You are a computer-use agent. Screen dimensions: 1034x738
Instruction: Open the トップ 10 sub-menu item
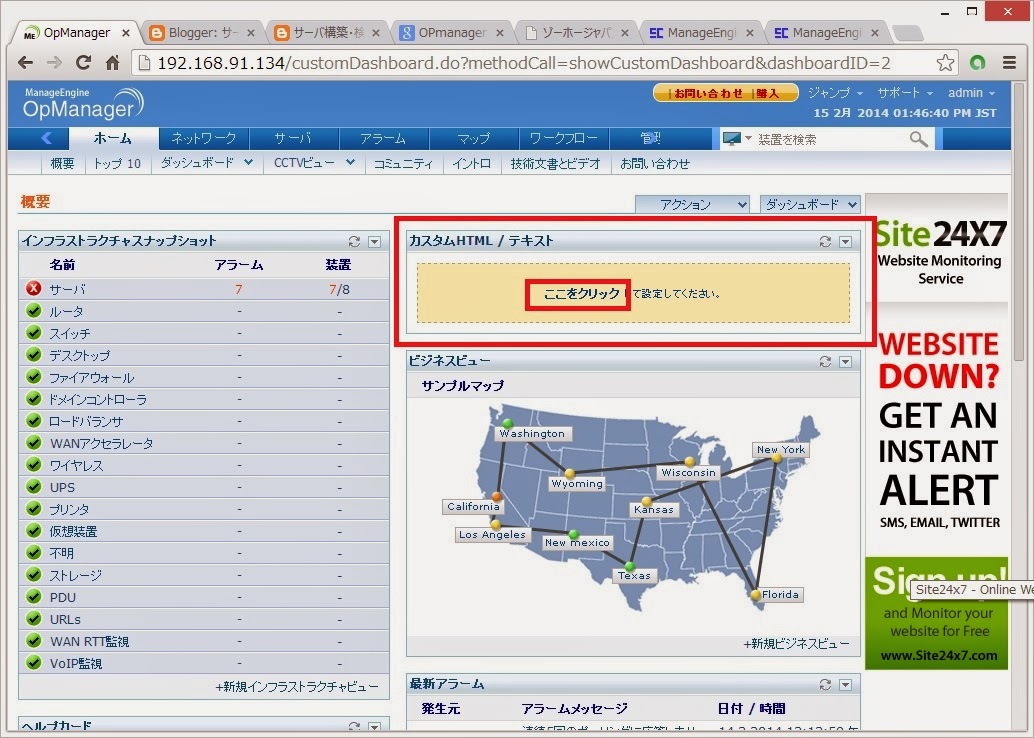[x=117, y=164]
